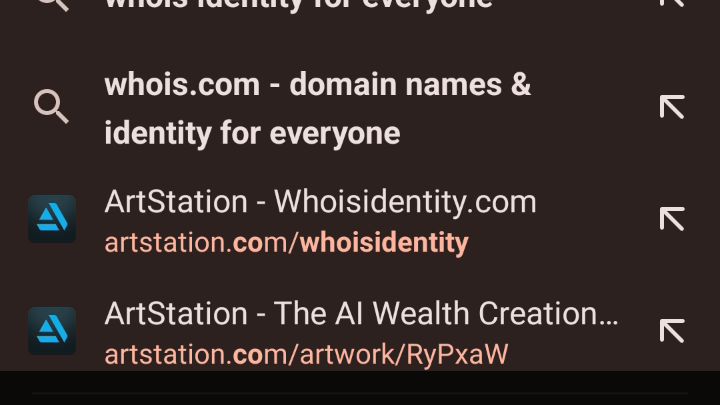Tap the partially visible arrow in the topmost suggestion
The image size is (720, 405).
672,3
